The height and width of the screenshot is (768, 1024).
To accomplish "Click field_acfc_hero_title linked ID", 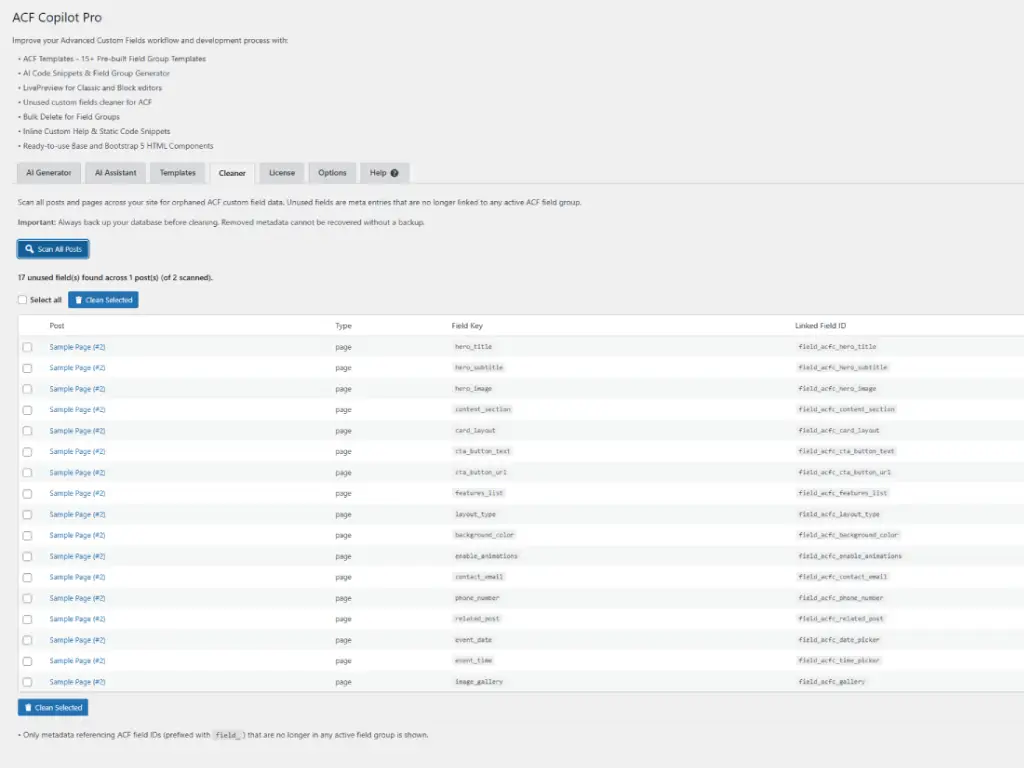I will 837,347.
